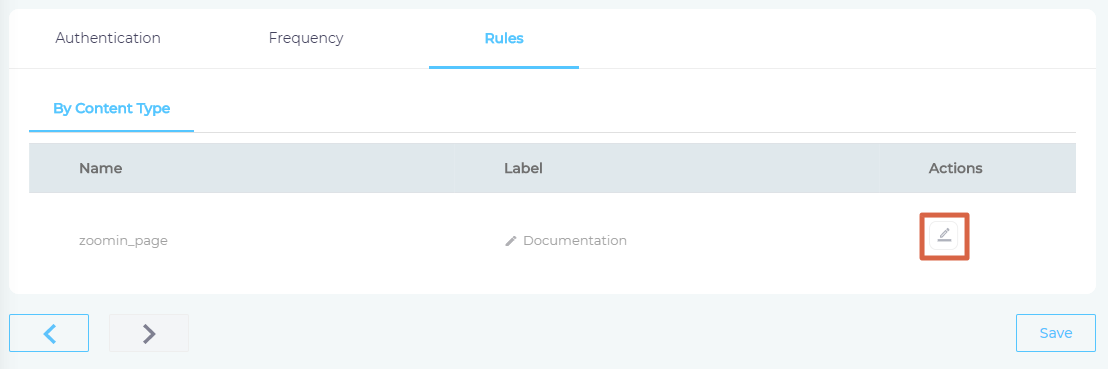
Task: Click the pencil icon beside Documentation label
Action: (x=511, y=241)
